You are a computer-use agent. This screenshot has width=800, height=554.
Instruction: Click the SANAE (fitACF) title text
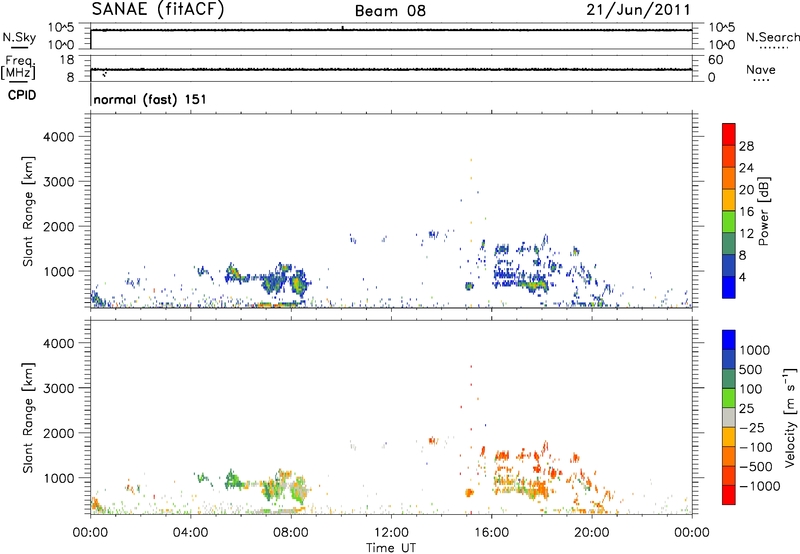pos(158,9)
